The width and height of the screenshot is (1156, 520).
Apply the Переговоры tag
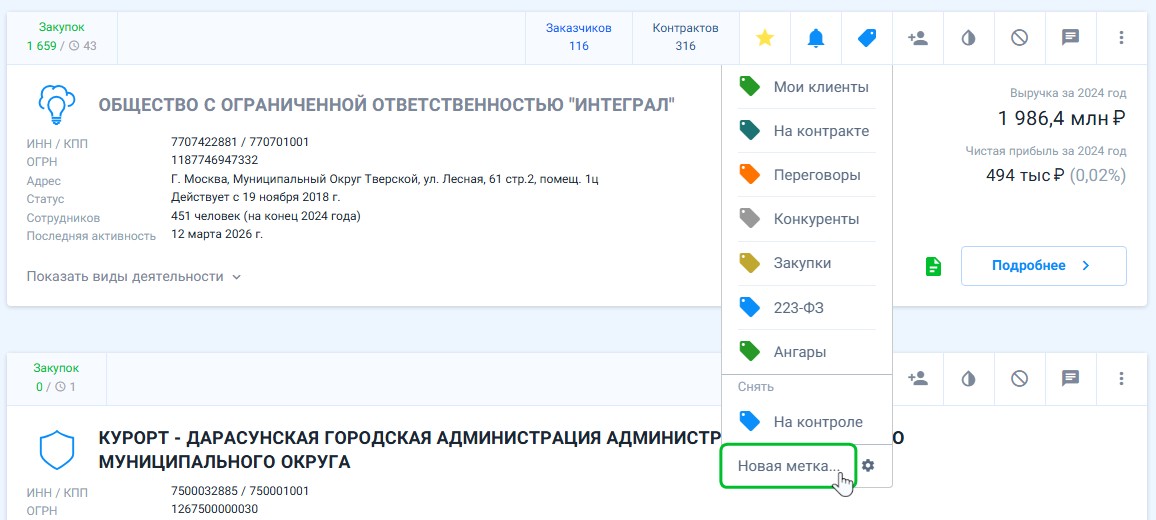807,176
